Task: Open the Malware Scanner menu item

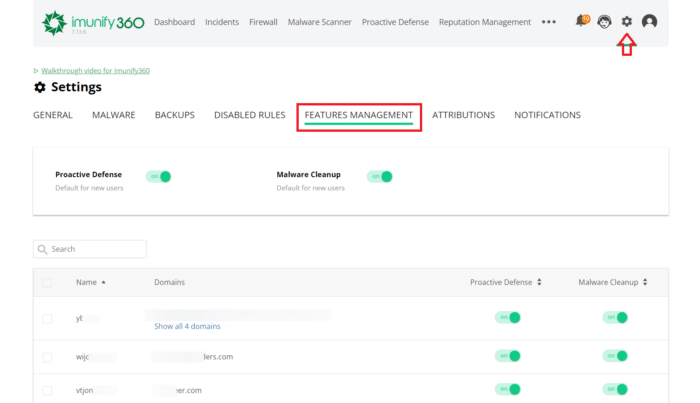Action: click(x=320, y=22)
